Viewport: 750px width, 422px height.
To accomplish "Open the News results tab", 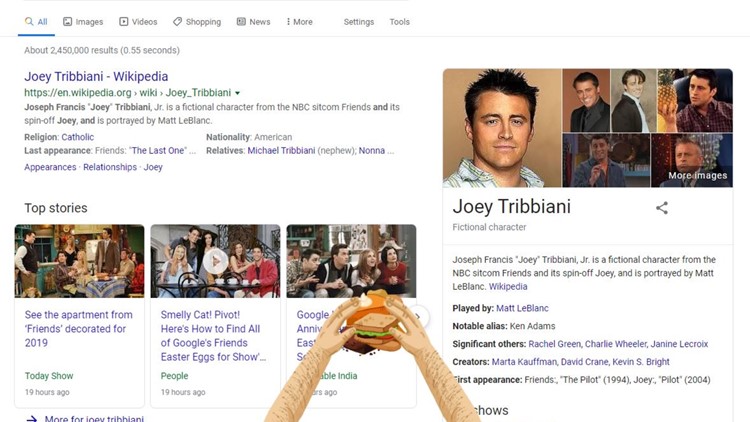I will click(254, 22).
